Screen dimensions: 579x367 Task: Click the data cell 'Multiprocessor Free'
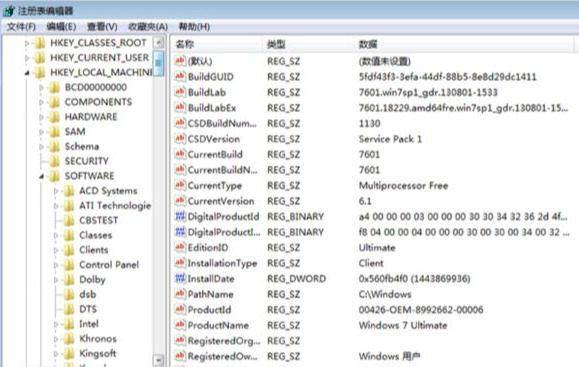point(403,185)
